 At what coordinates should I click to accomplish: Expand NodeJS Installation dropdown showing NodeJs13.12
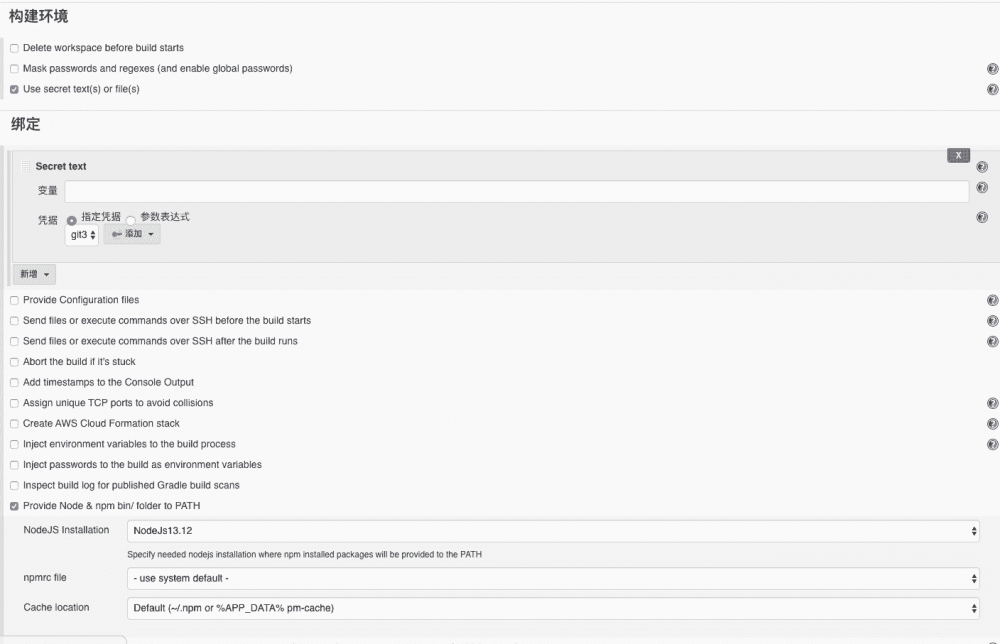click(553, 531)
